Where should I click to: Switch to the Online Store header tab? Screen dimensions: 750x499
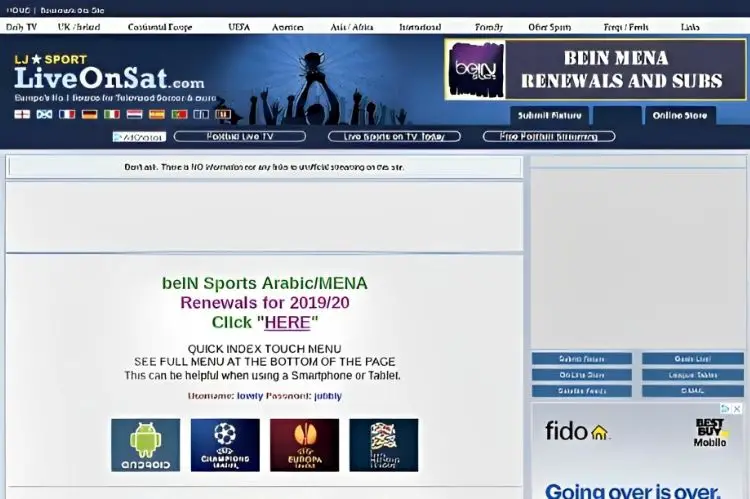(680, 115)
